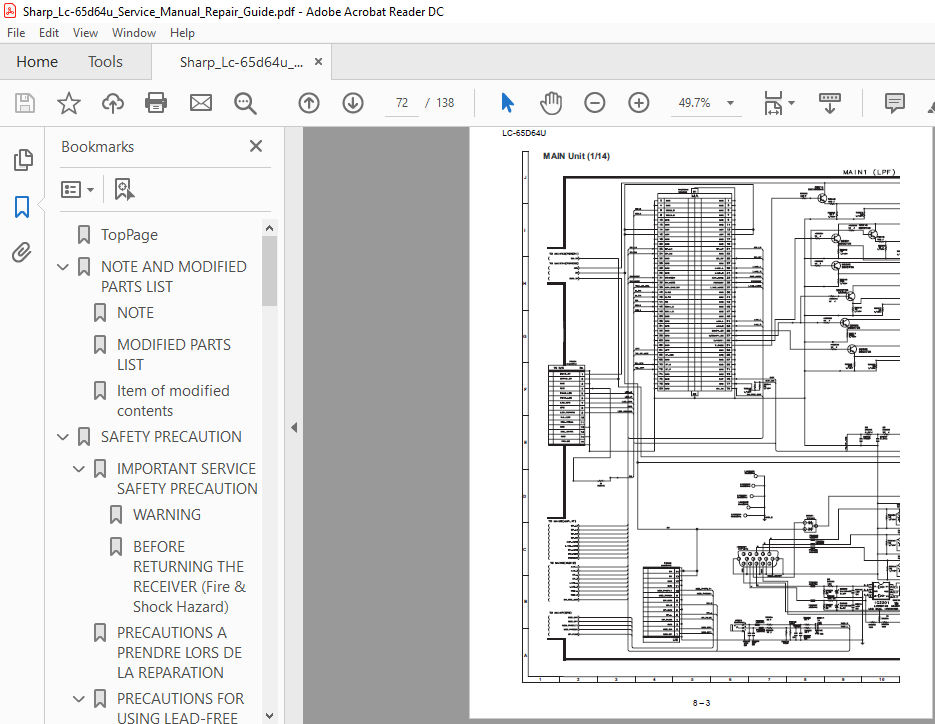Add a comment note icon
This screenshot has height=724, width=935.
pos(894,103)
